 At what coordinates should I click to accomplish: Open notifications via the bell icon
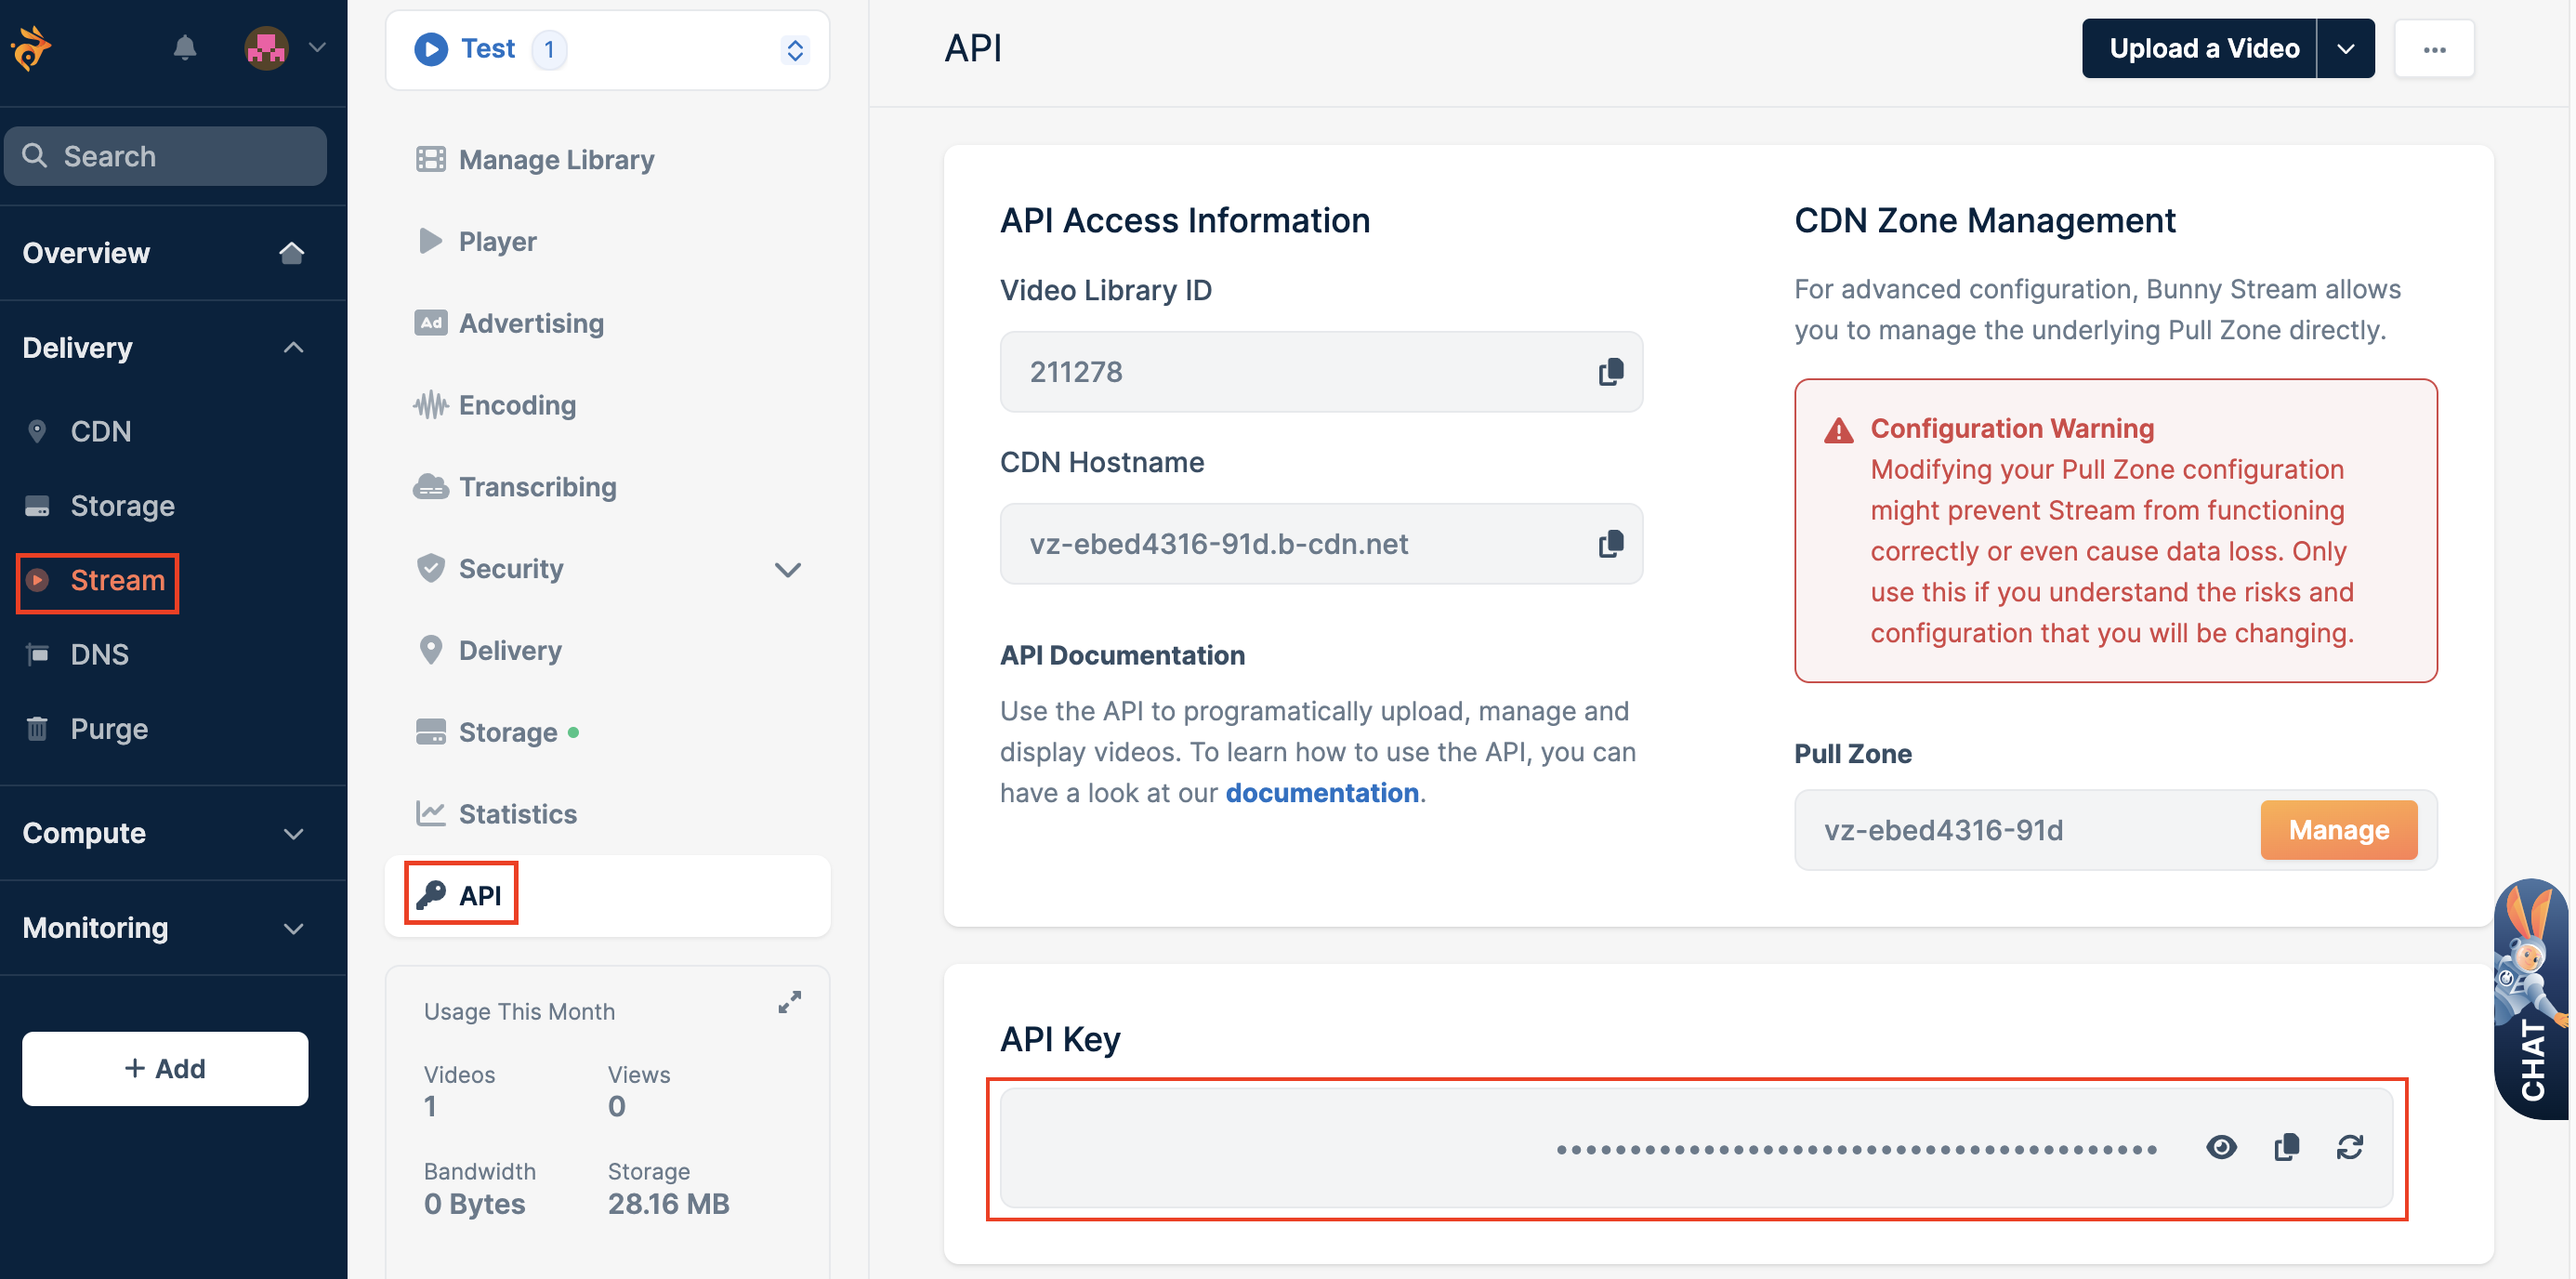pyautogui.click(x=186, y=47)
